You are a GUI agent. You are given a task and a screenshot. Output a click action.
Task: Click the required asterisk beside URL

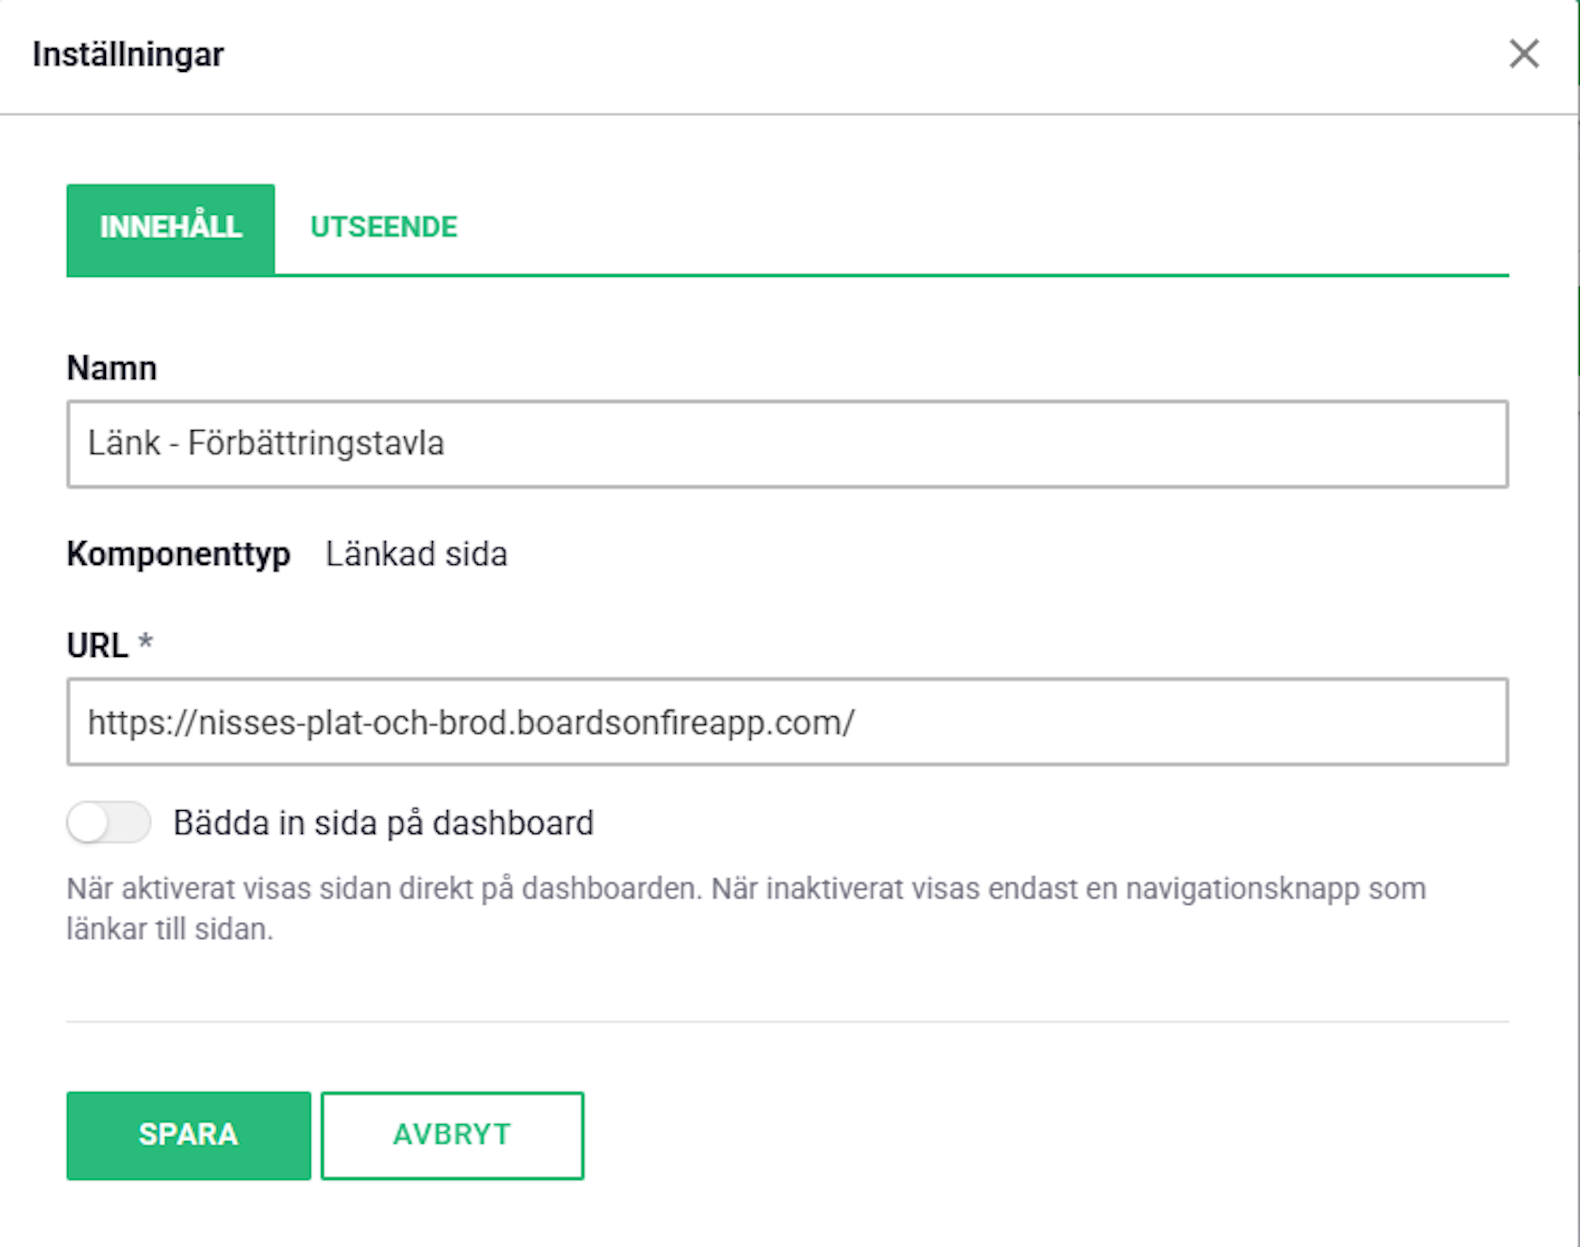[146, 642]
